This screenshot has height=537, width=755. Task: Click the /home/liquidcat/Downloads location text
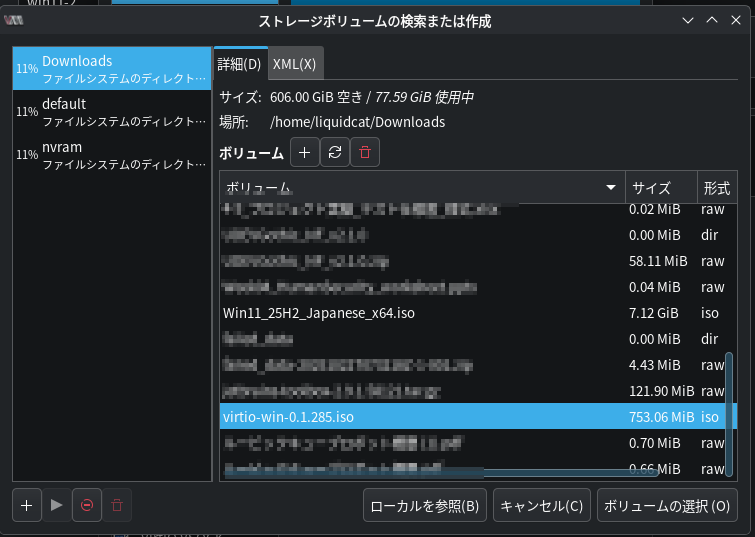357,122
